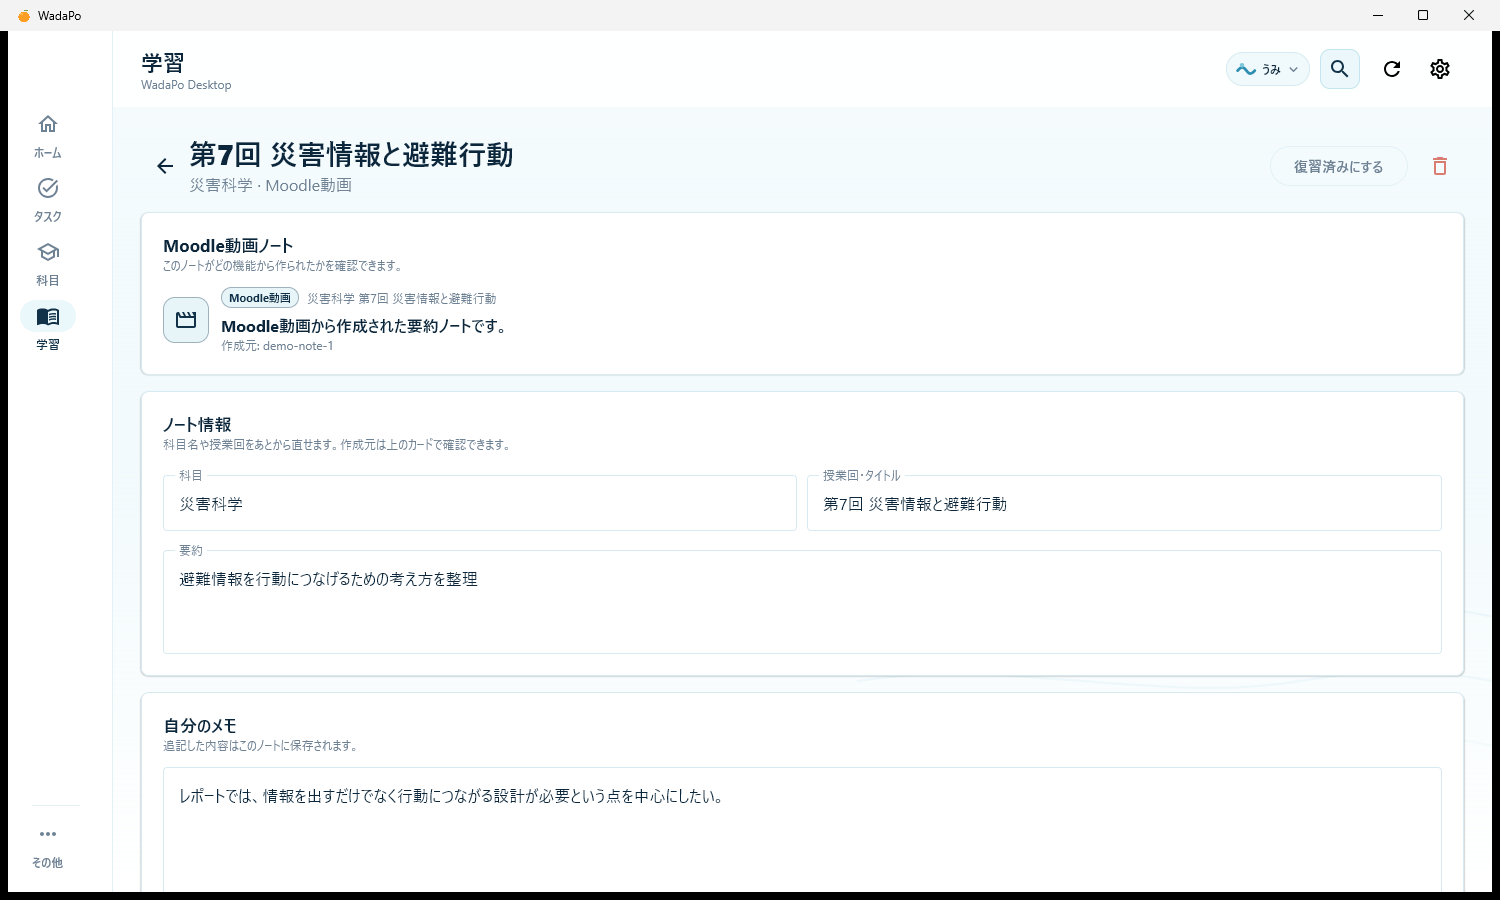Click into the 科目 input field
Image resolution: width=1500 pixels, height=900 pixels.
(480, 504)
